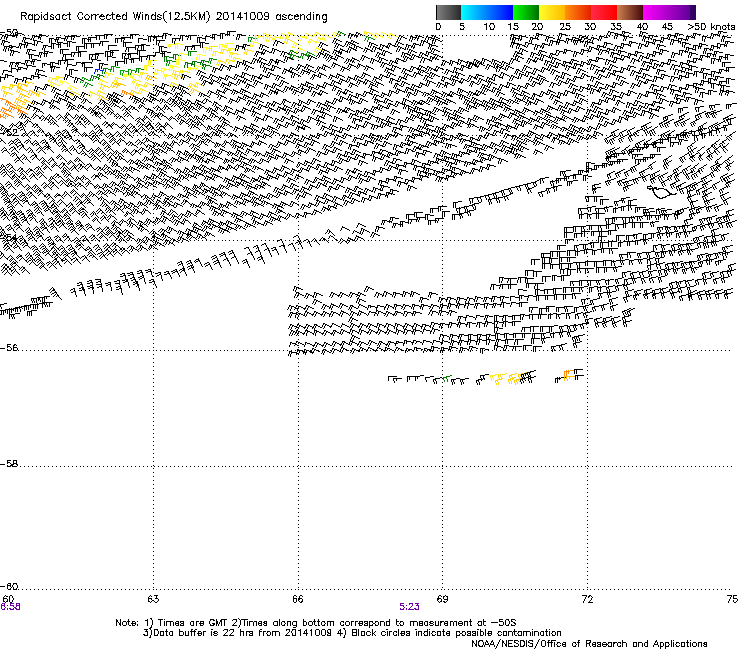Click the purple '6:58' time label
Viewport: 740px width, 650px height.
tap(10, 607)
